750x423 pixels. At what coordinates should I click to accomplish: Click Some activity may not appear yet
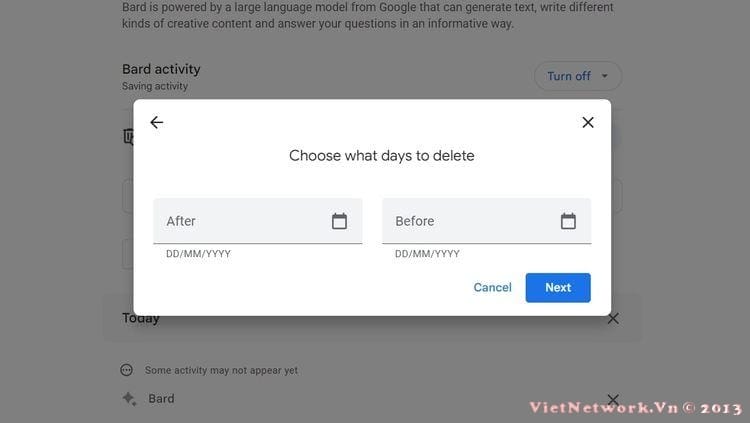221,370
